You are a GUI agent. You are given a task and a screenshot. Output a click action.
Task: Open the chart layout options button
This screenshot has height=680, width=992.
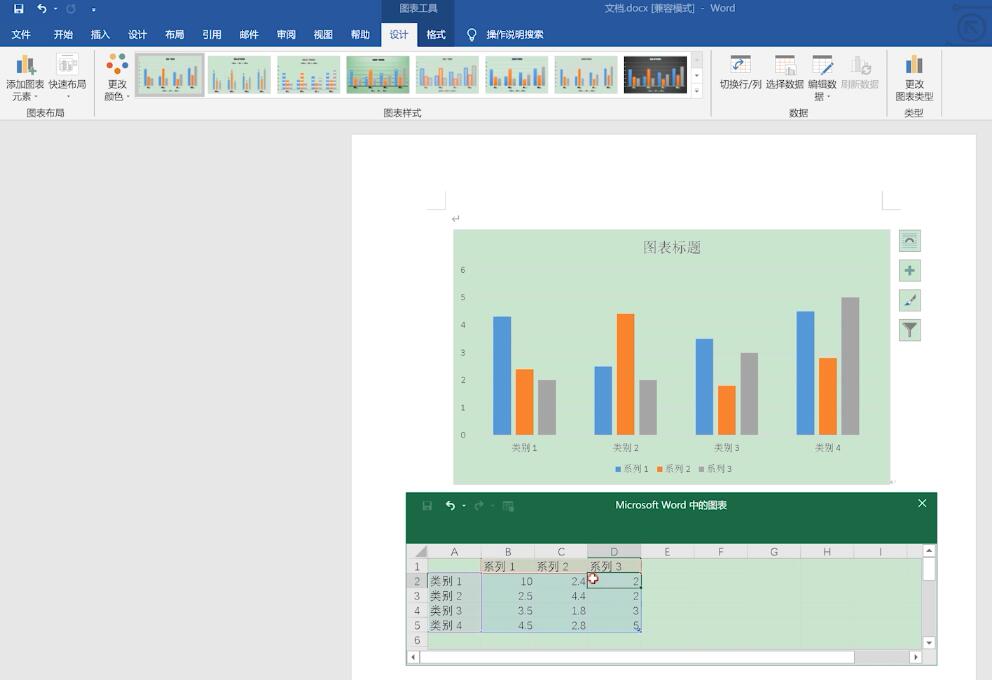[x=910, y=240]
